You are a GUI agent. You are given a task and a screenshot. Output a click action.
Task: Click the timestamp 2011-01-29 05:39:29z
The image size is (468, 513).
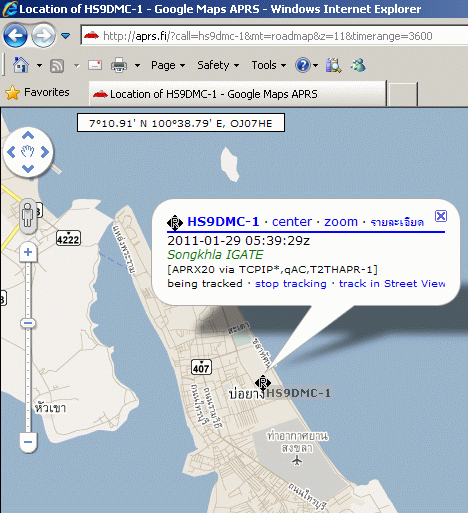pos(238,240)
